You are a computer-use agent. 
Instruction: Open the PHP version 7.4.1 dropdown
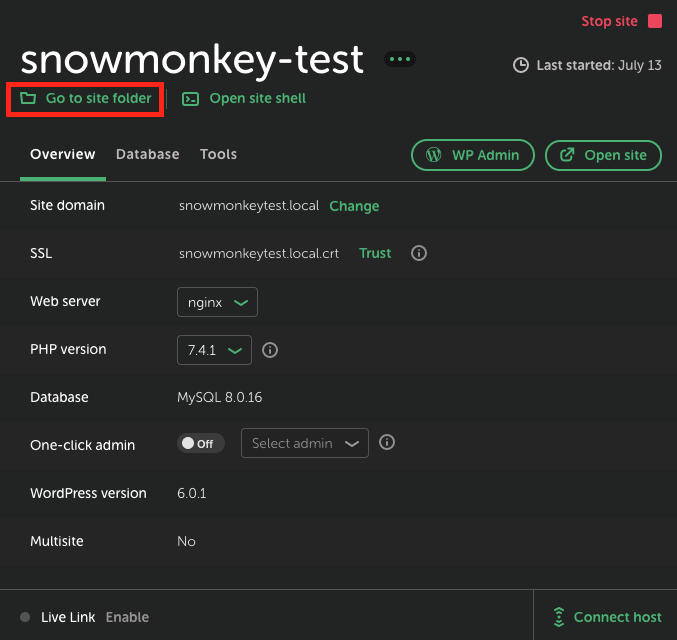214,350
